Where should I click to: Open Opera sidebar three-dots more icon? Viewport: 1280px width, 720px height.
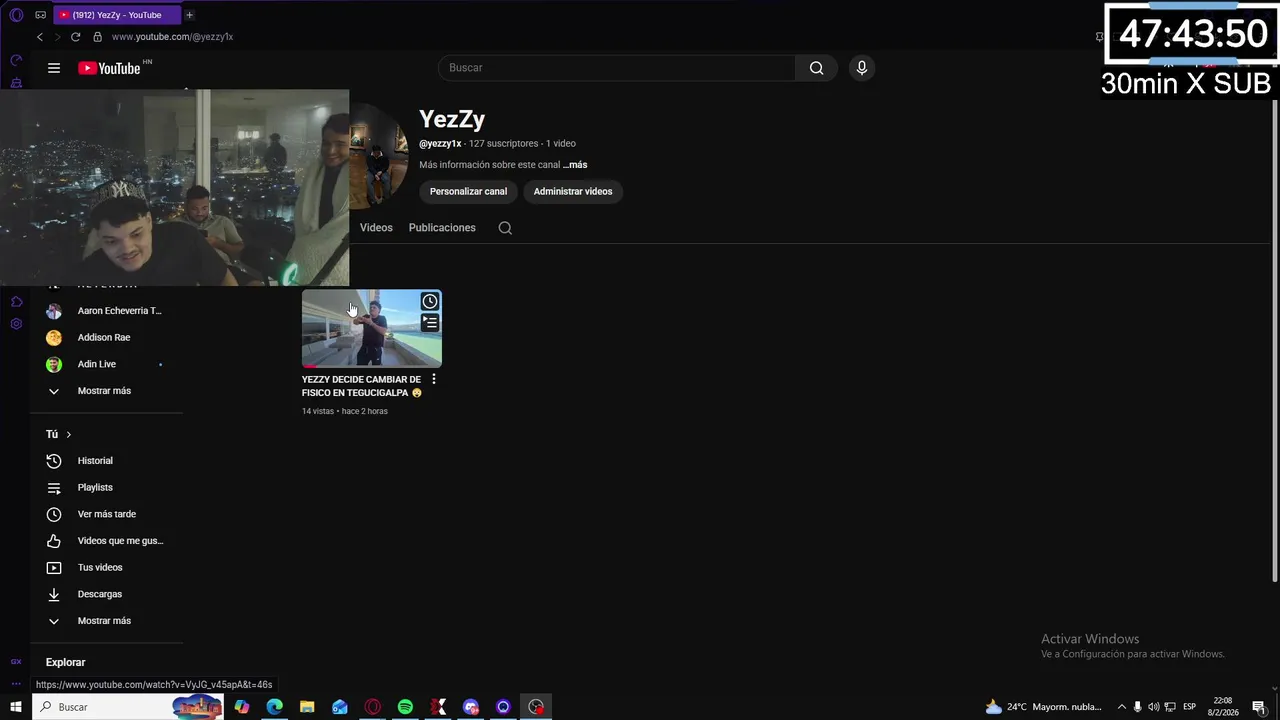[x=16, y=684]
